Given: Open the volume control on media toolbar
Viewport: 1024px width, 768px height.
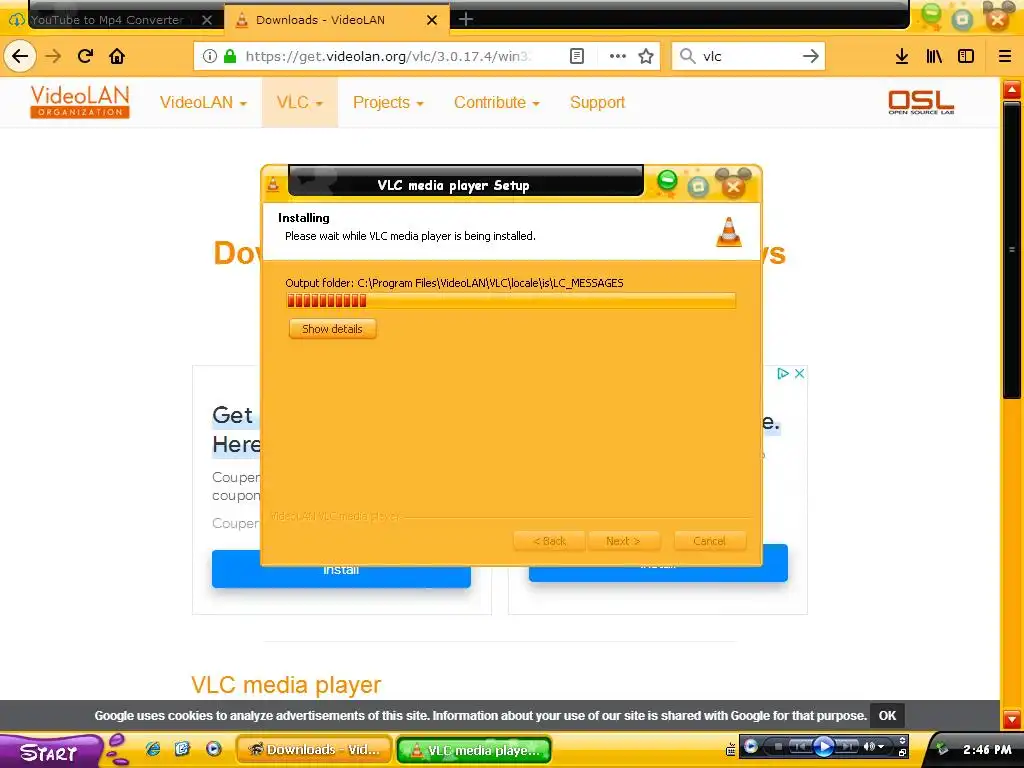Looking at the screenshot, I should [873, 746].
